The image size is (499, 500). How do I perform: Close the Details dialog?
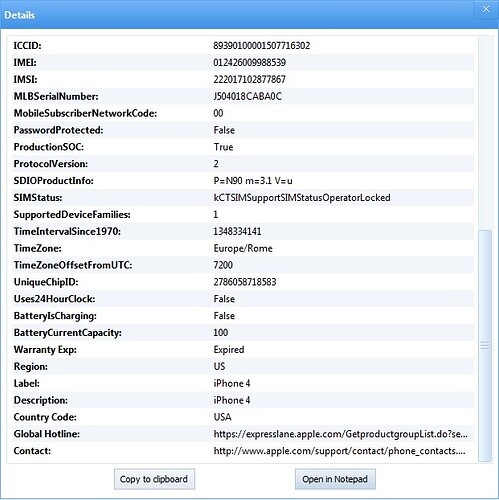tap(486, 9)
